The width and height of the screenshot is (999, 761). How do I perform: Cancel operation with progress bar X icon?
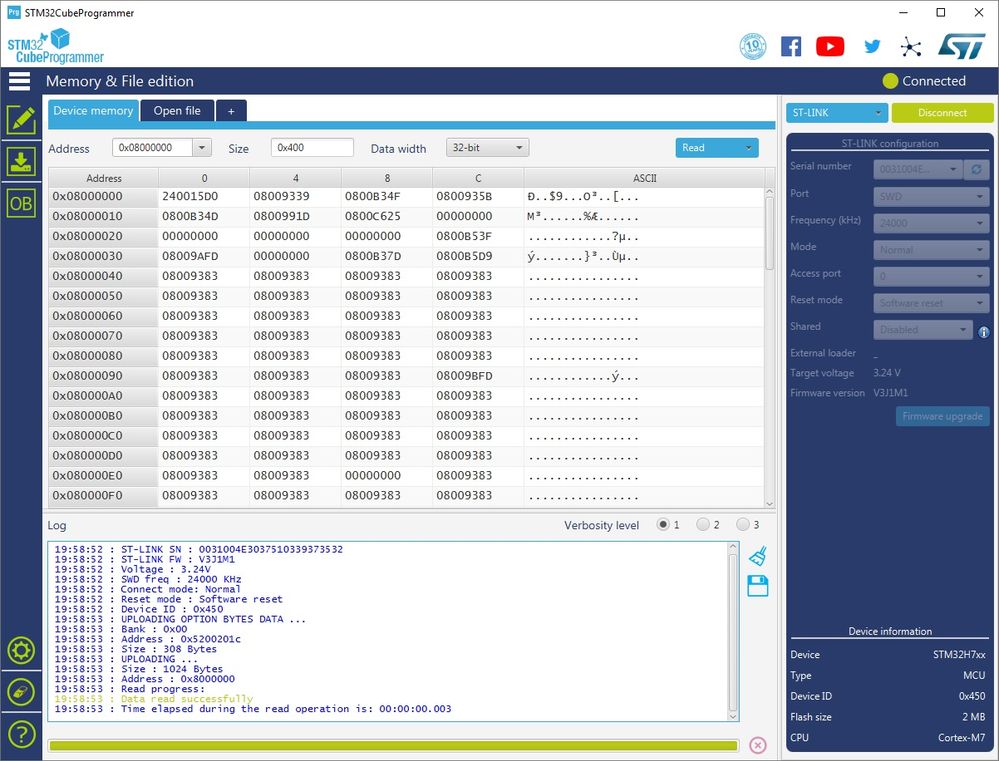click(x=758, y=745)
